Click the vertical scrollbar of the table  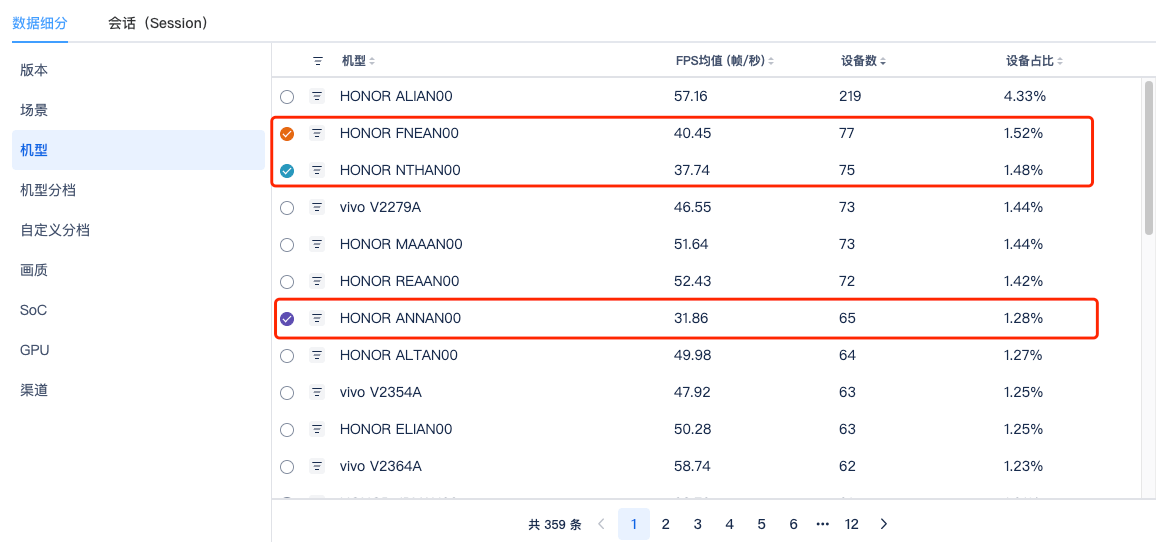pyautogui.click(x=1148, y=160)
